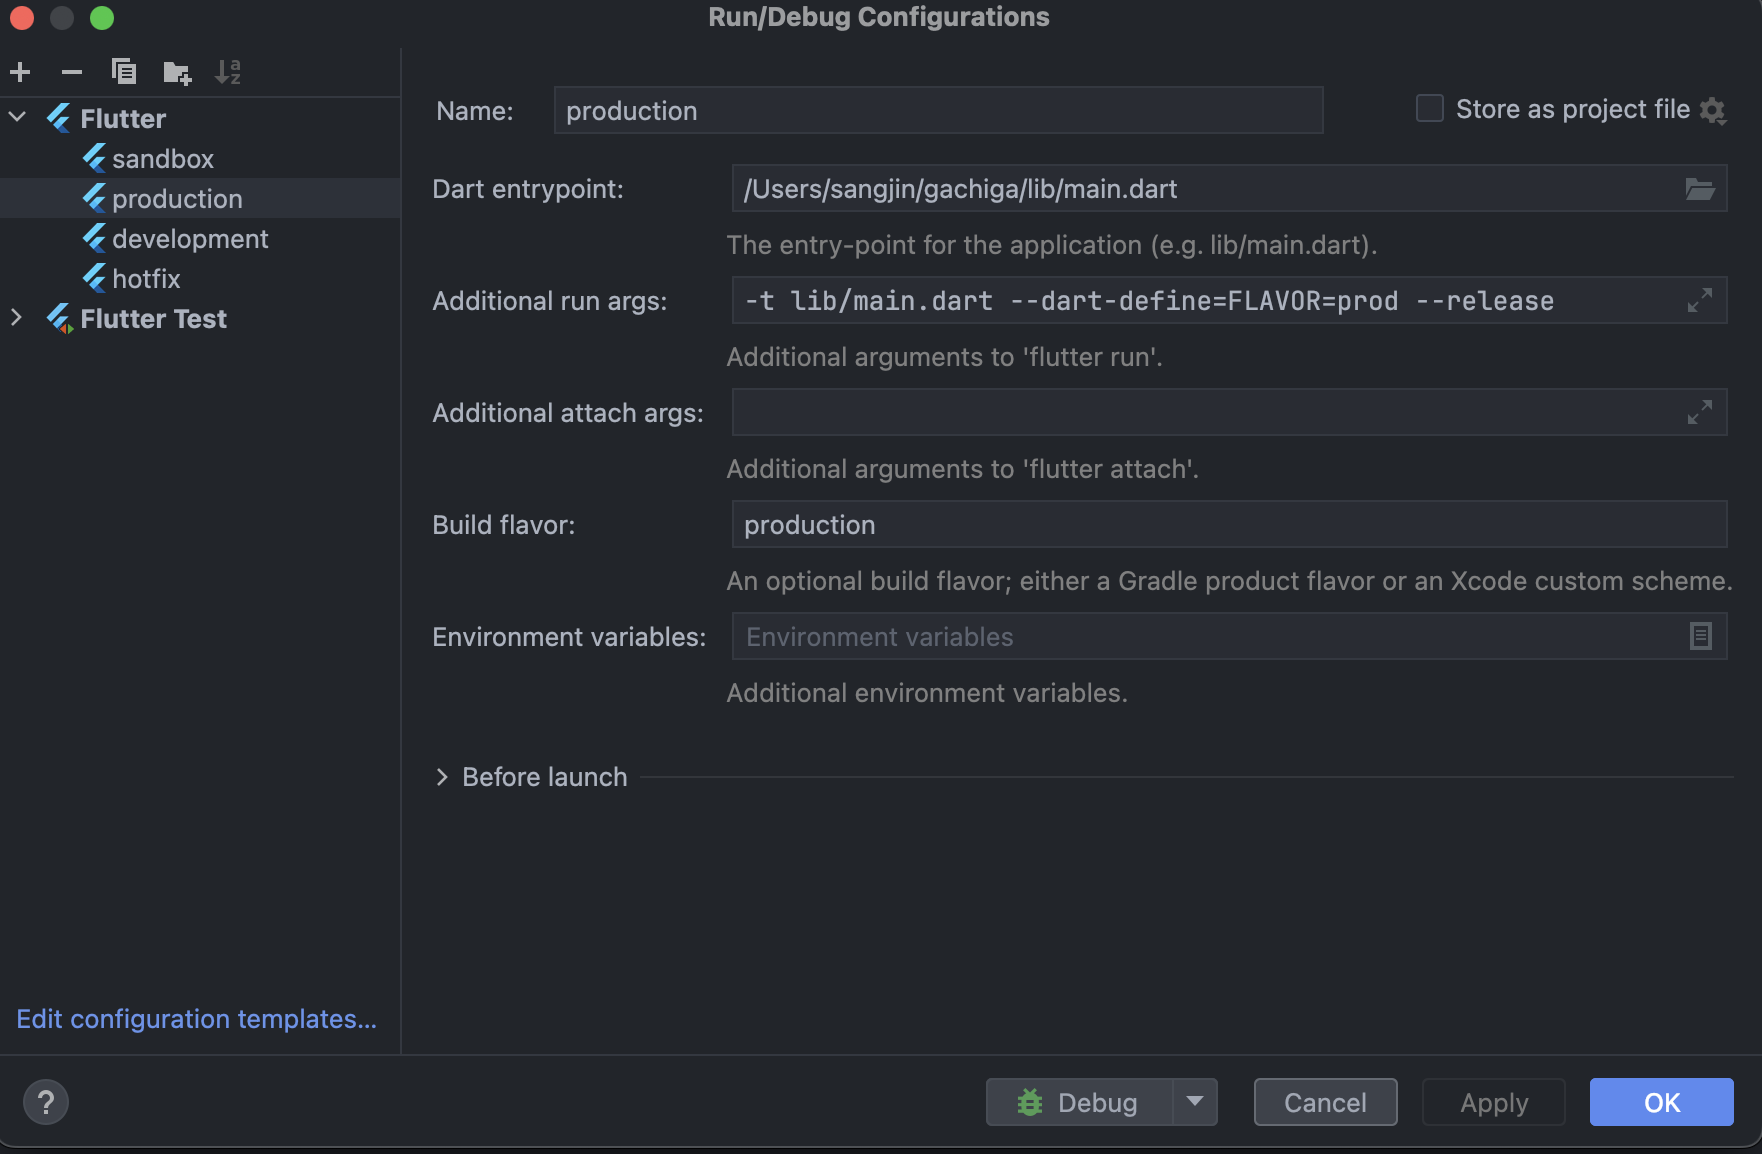
Task: Expand the Before launch section
Action: [x=442, y=777]
